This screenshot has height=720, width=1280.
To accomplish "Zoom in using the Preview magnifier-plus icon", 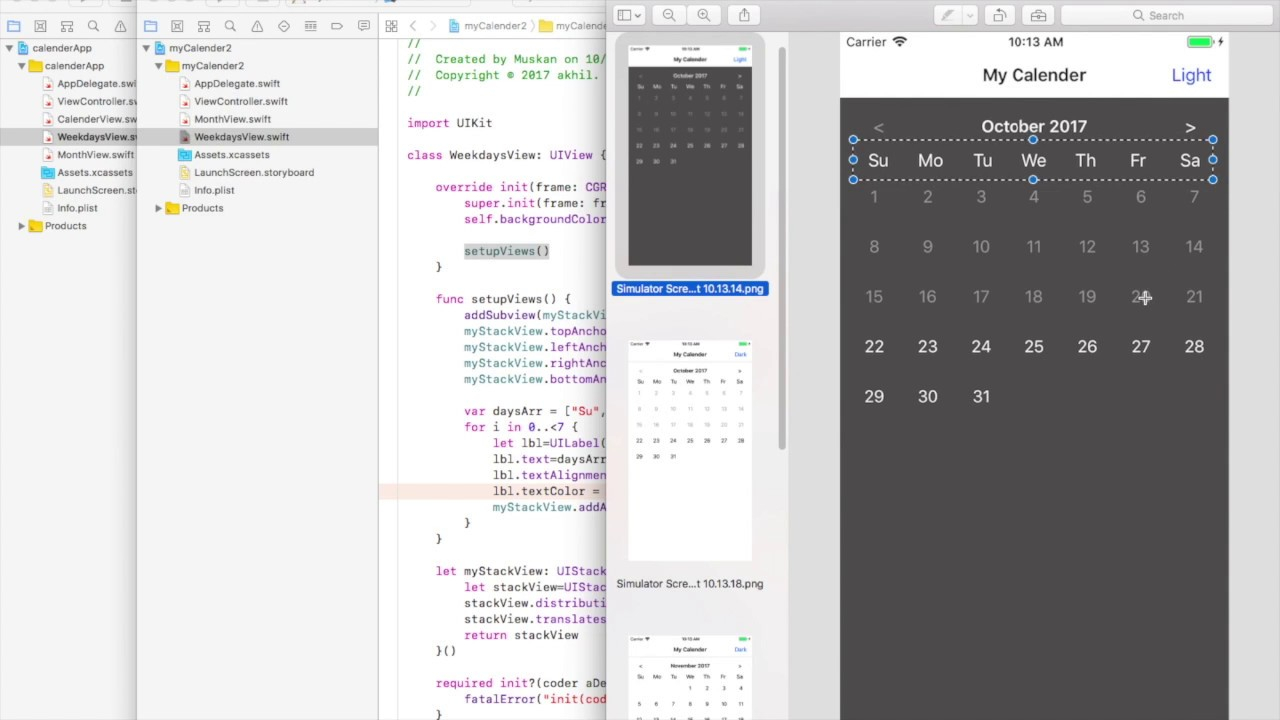I will tap(704, 15).
